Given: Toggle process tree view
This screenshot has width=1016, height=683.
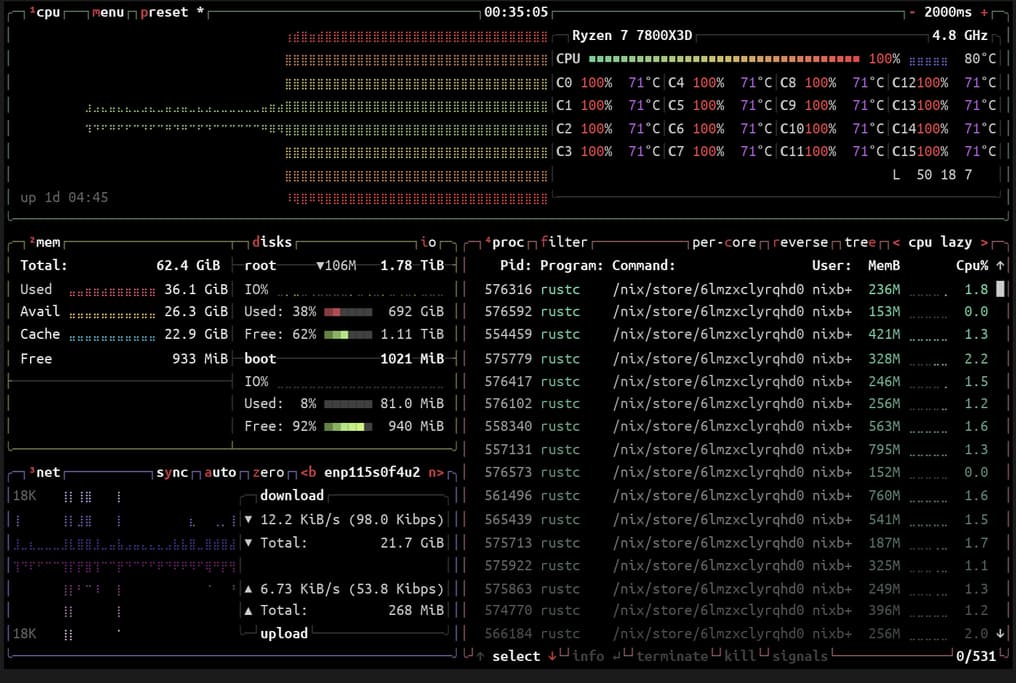Looking at the screenshot, I should pyautogui.click(x=860, y=242).
